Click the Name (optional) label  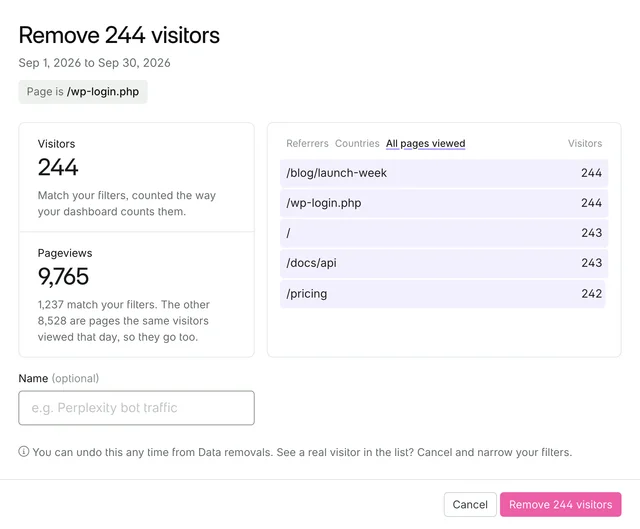coord(59,378)
